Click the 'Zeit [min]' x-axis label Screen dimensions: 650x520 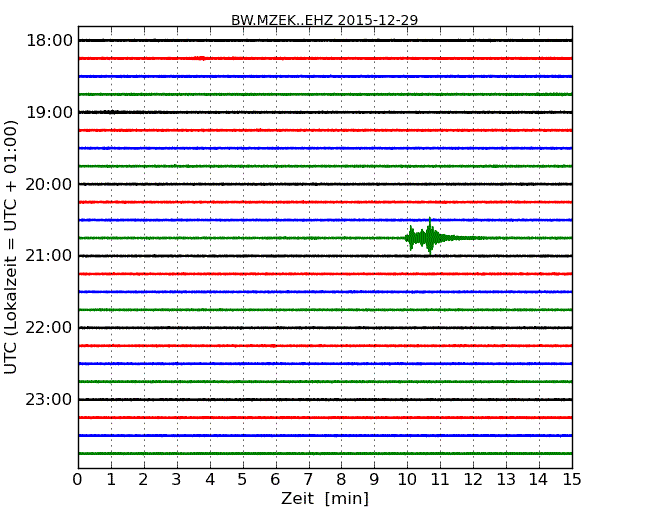(324, 499)
